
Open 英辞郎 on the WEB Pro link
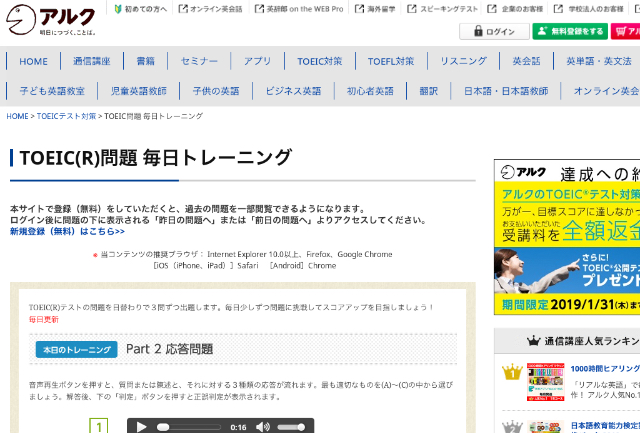[299, 9]
